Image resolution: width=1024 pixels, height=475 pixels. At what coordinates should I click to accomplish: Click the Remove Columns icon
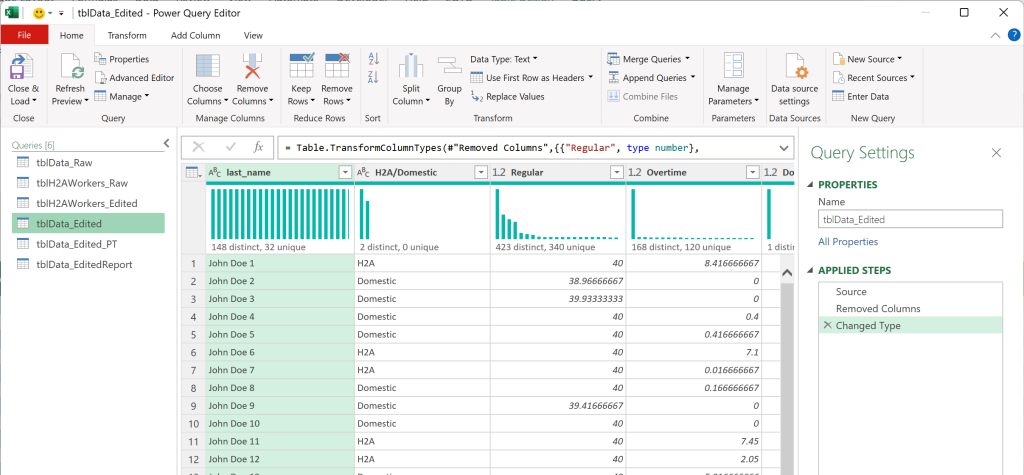(x=252, y=67)
